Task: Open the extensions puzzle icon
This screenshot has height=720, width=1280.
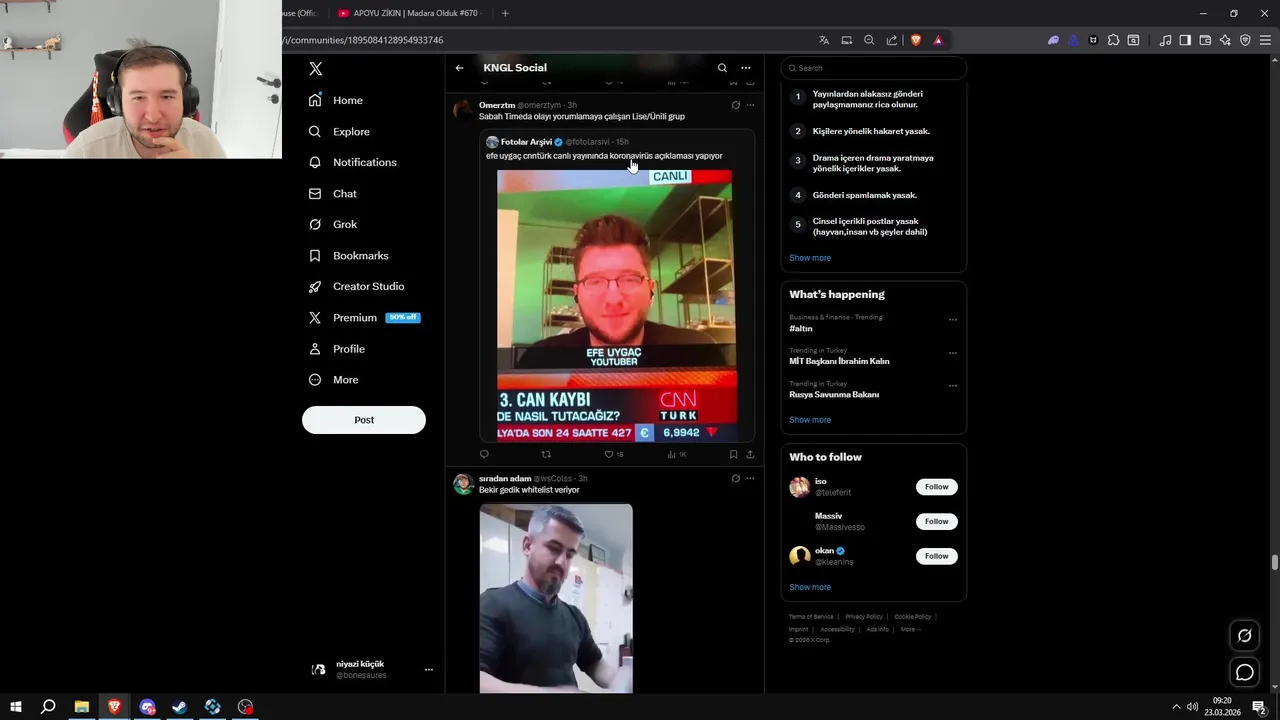Action: point(1113,40)
